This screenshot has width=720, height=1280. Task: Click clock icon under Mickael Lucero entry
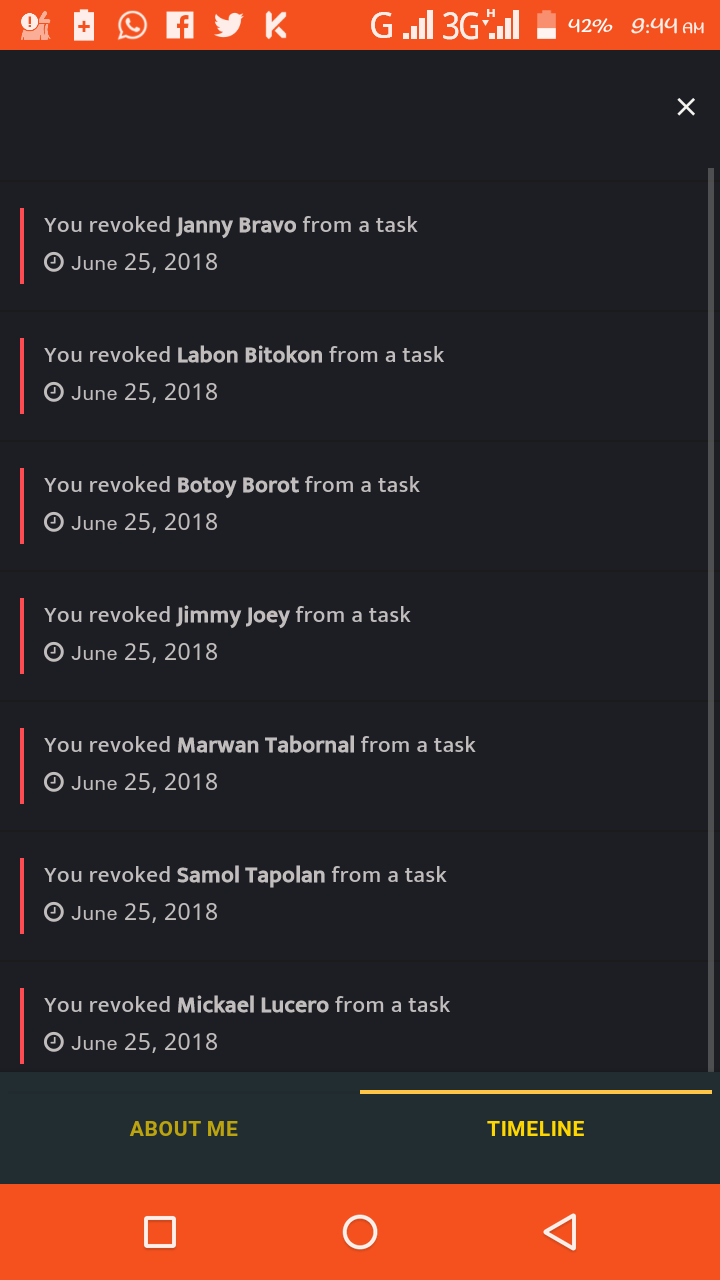pos(54,1043)
